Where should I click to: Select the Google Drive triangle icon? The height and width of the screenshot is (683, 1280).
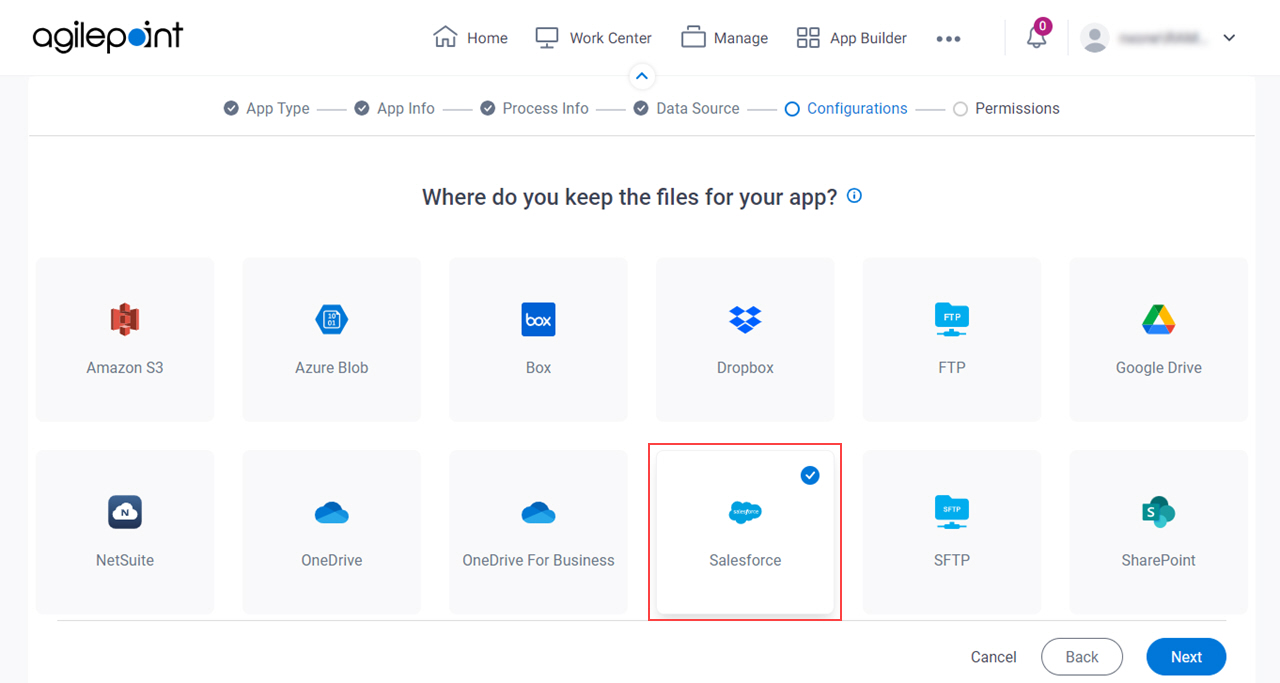point(1159,320)
